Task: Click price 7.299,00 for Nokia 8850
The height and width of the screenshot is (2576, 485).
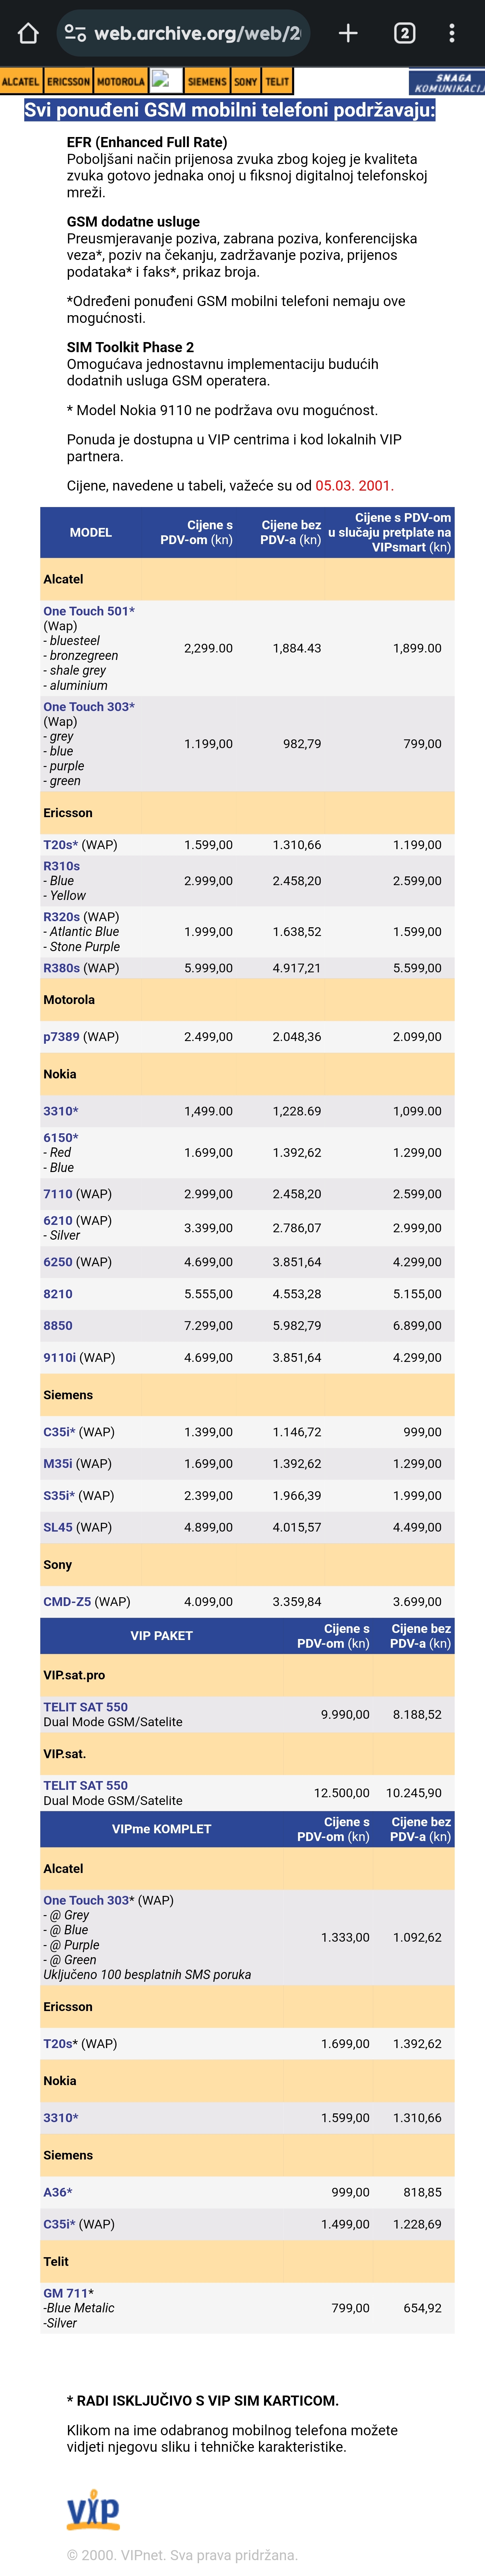Action: (208, 1326)
